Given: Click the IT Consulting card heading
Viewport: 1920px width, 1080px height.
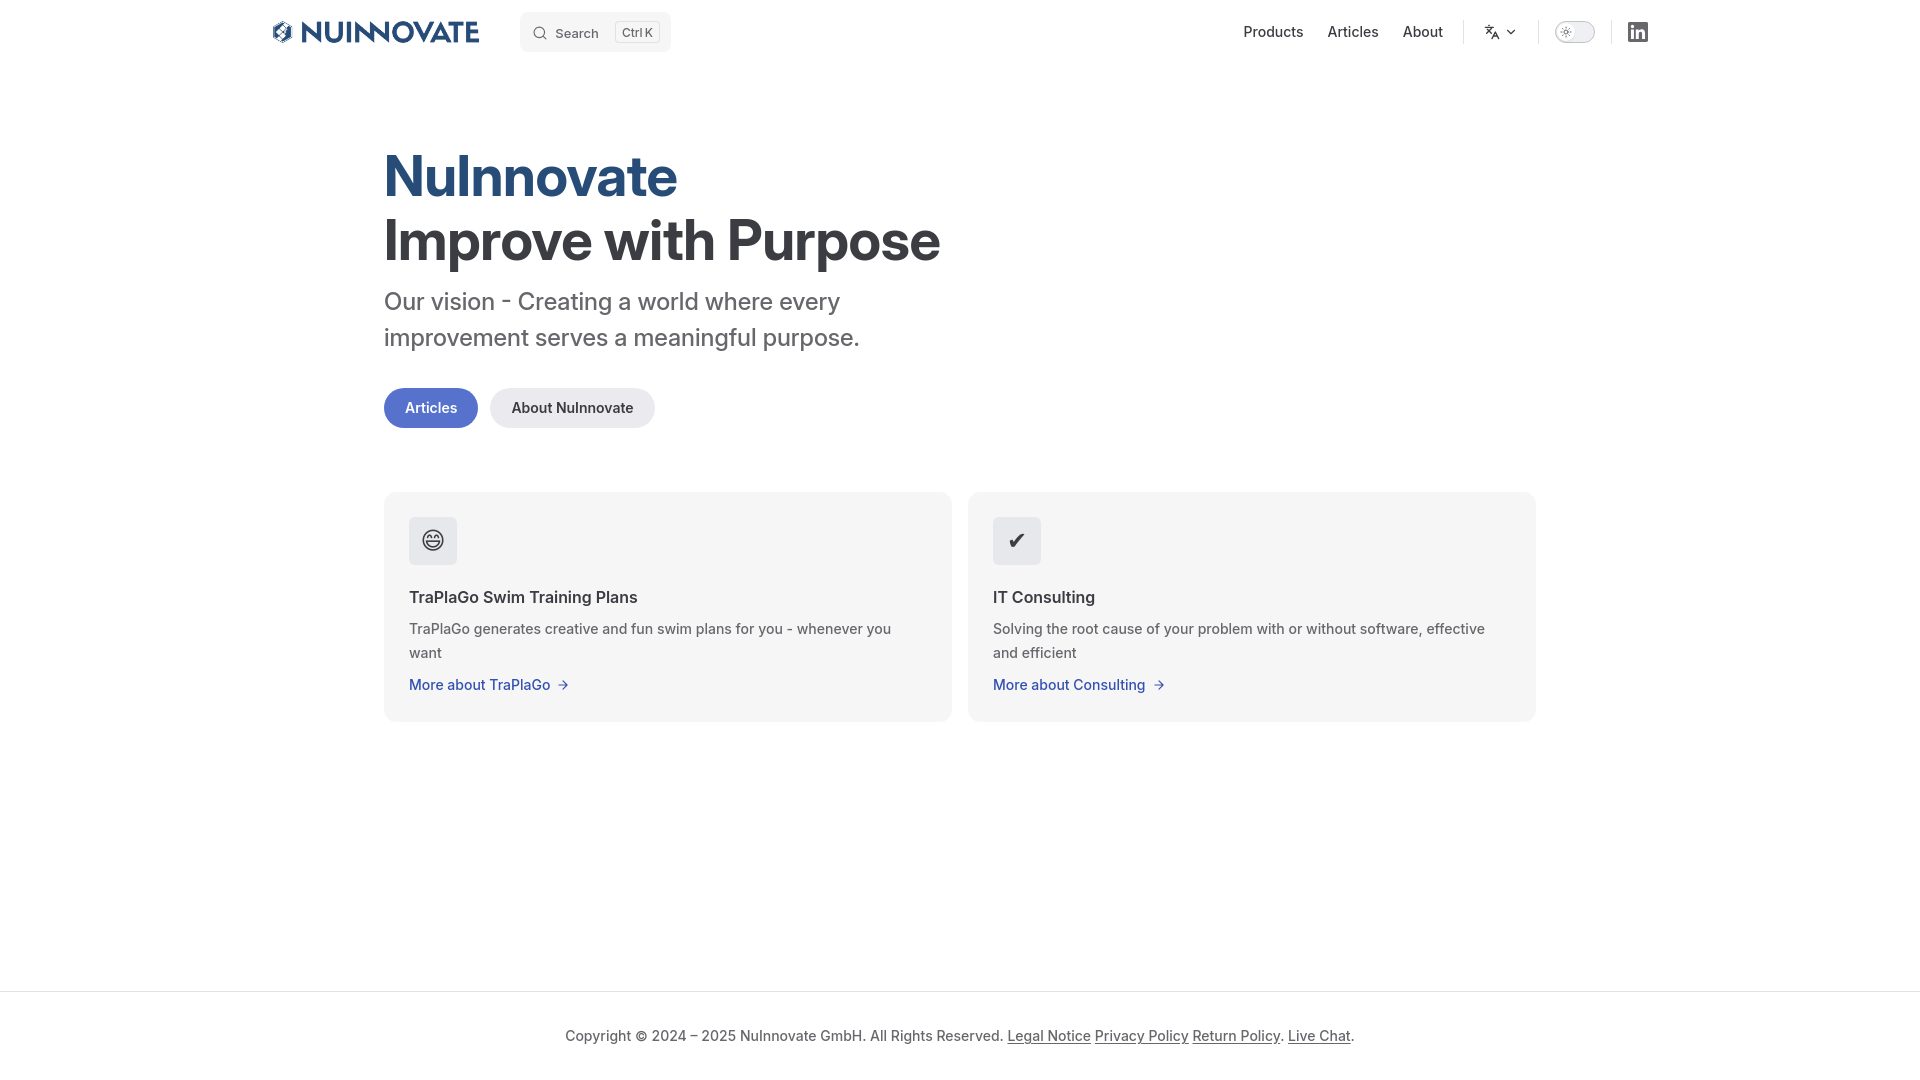Looking at the screenshot, I should pos(1044,597).
